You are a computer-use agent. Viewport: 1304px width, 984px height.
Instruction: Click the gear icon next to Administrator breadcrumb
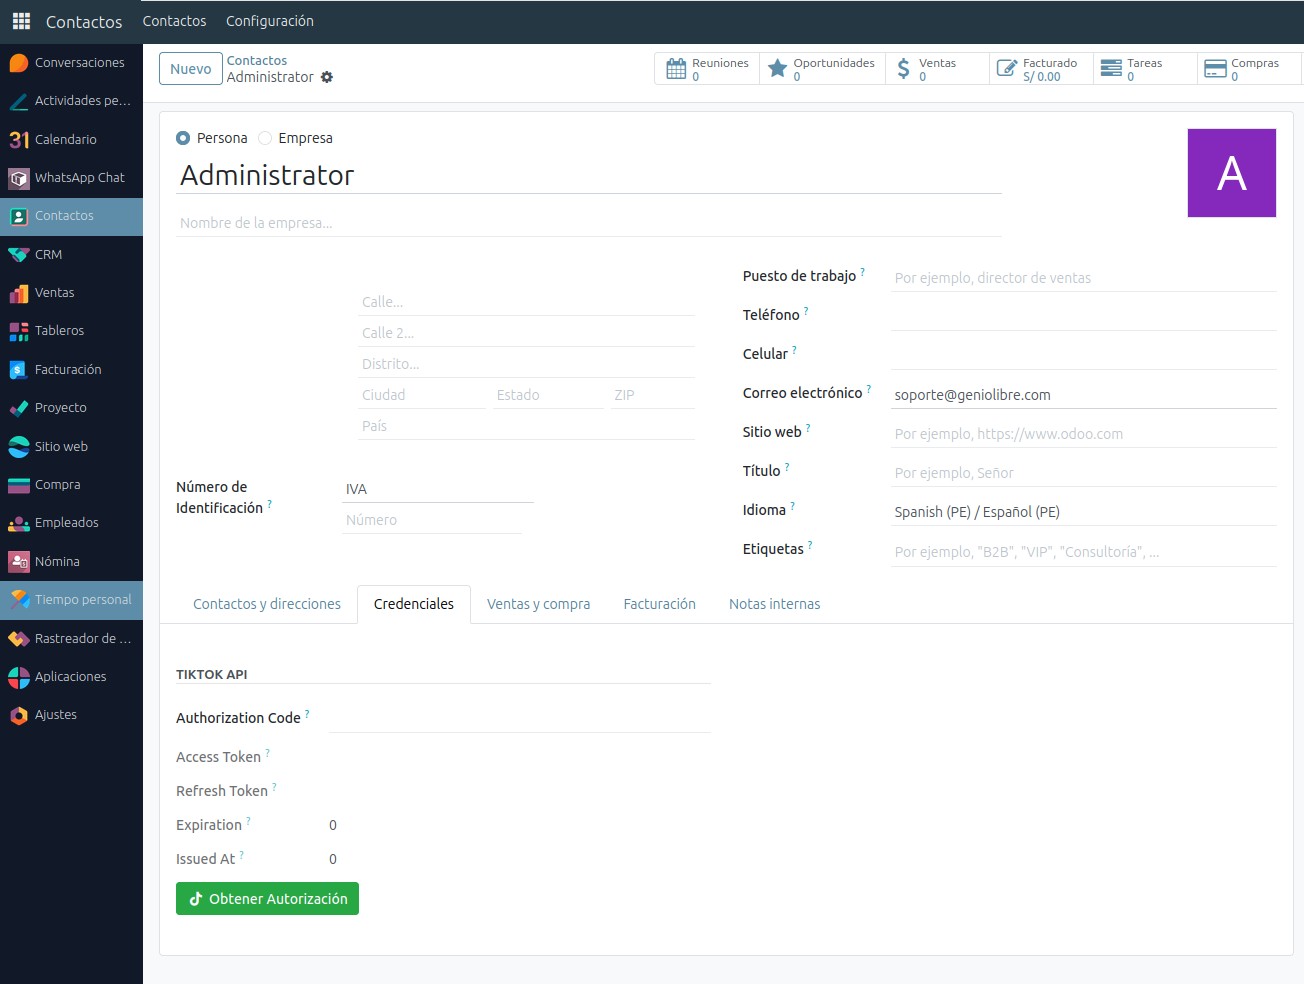(327, 77)
